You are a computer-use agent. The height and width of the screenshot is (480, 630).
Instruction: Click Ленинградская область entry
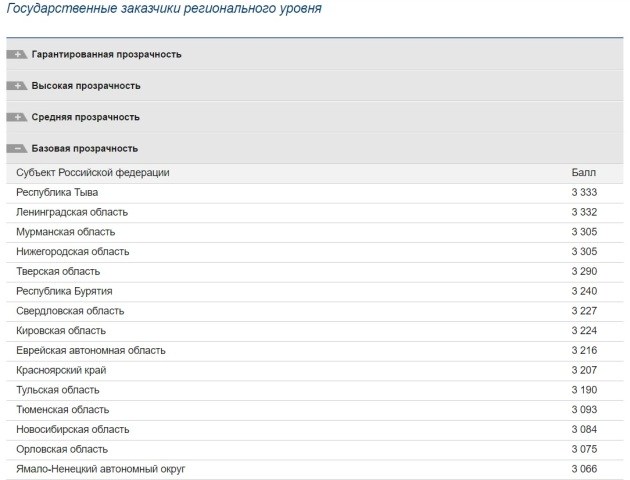pos(72,212)
